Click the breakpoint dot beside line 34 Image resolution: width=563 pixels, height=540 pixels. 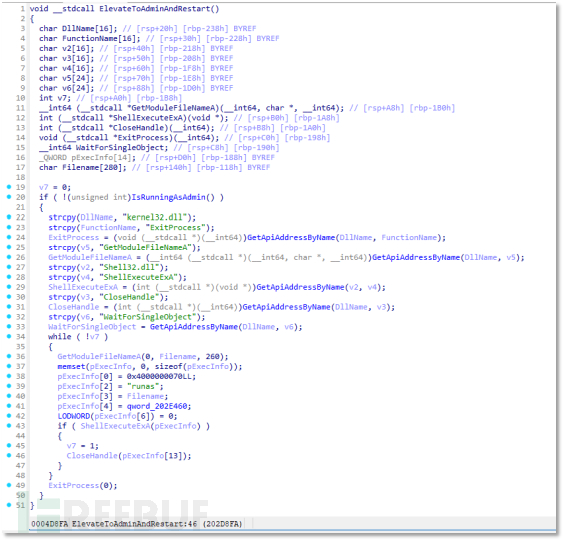click(x=9, y=336)
